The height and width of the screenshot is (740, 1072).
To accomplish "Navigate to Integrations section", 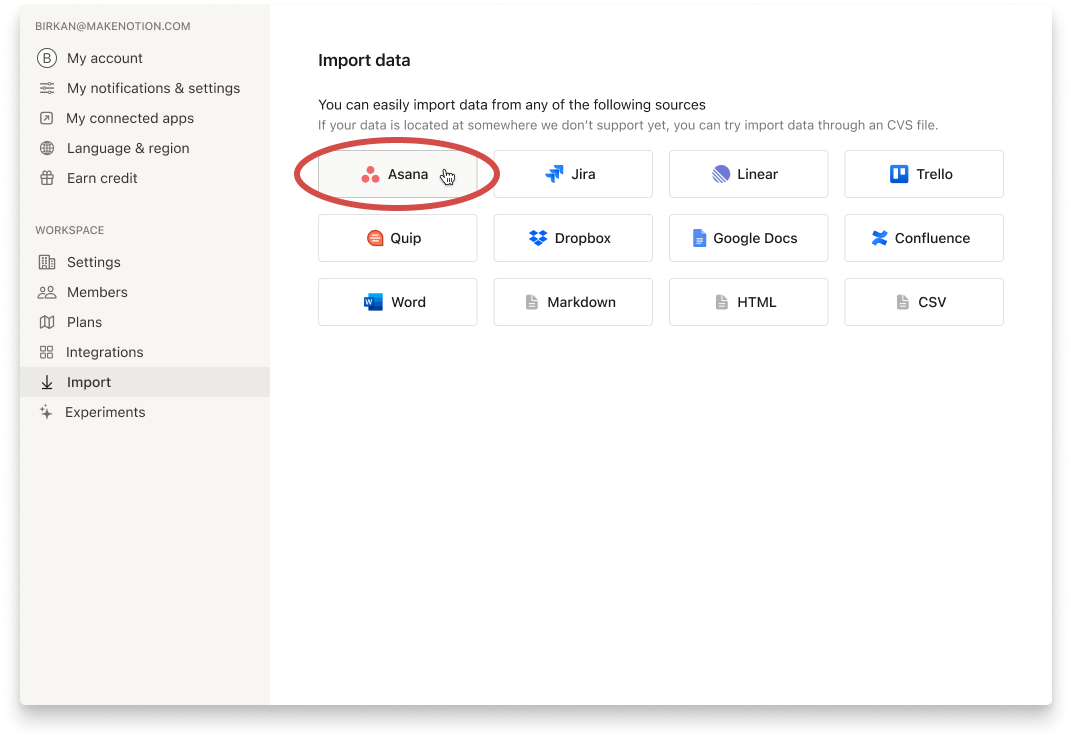I will (104, 352).
